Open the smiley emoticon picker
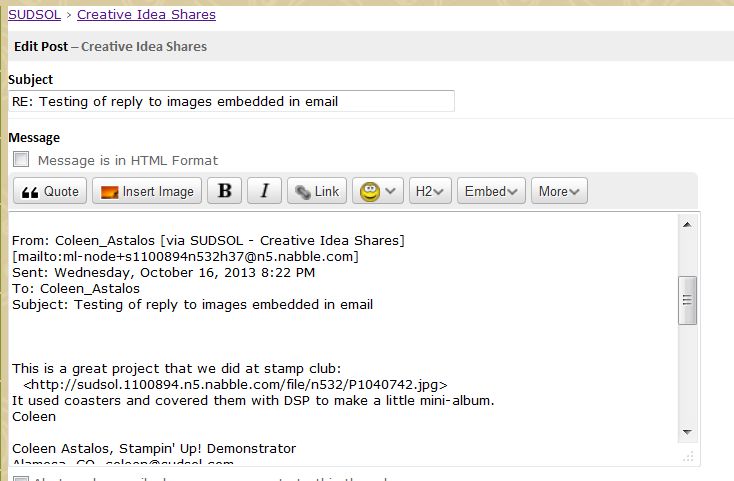 pos(377,191)
